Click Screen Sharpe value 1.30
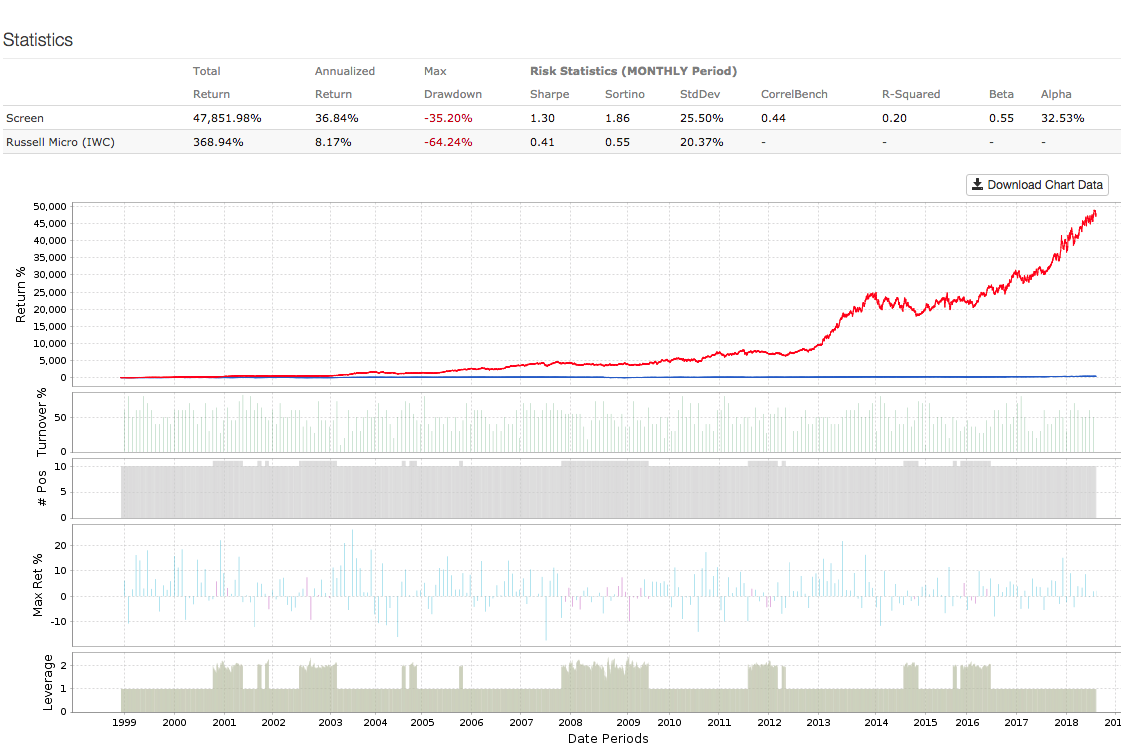This screenshot has height=749, width=1126. (x=542, y=118)
